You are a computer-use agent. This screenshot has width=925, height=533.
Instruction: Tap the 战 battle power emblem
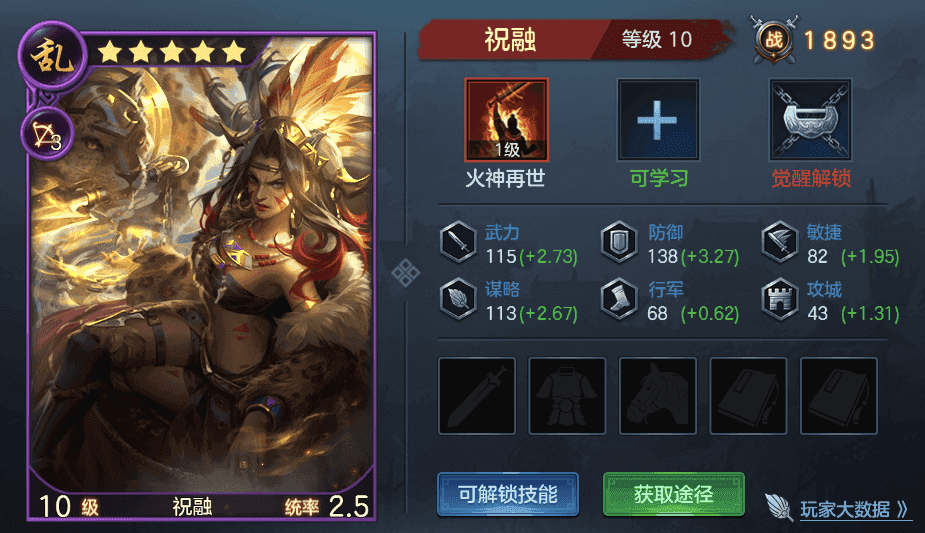774,40
